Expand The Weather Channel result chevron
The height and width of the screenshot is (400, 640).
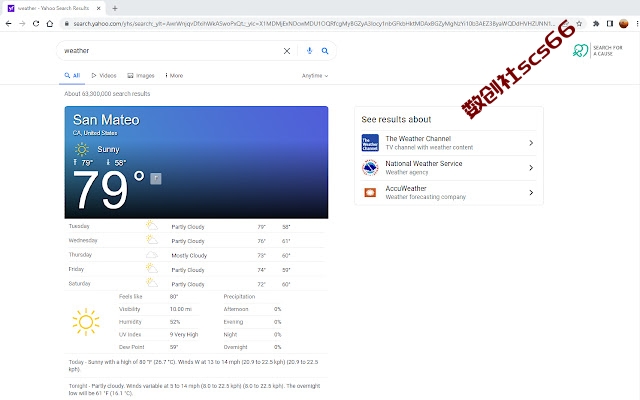(531, 143)
